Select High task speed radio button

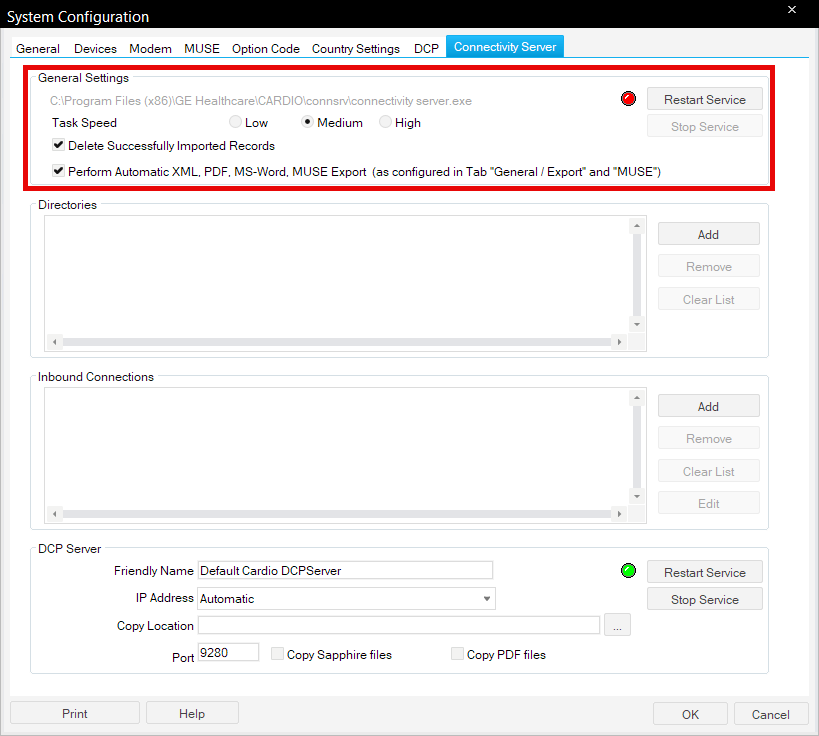coord(386,123)
